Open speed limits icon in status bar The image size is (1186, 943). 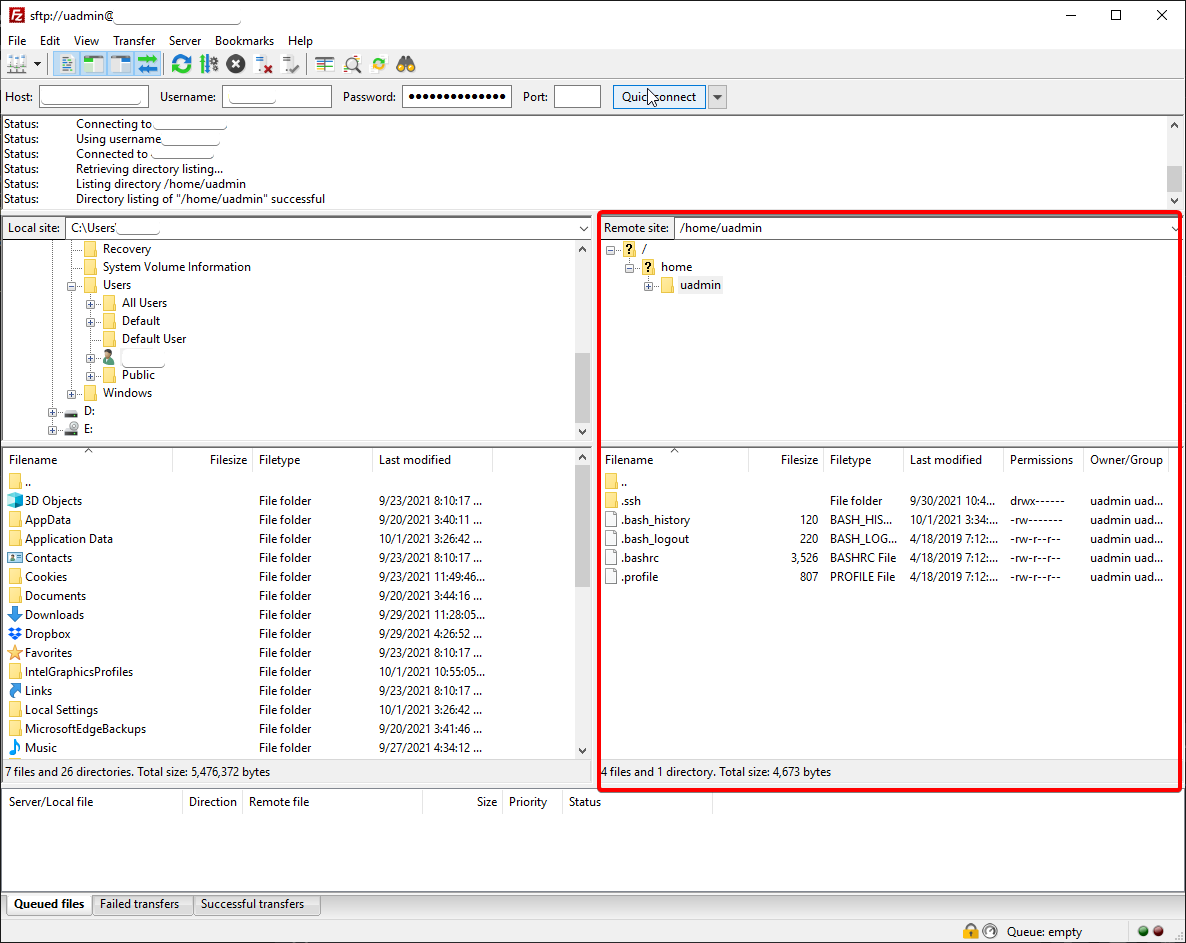coord(990,931)
